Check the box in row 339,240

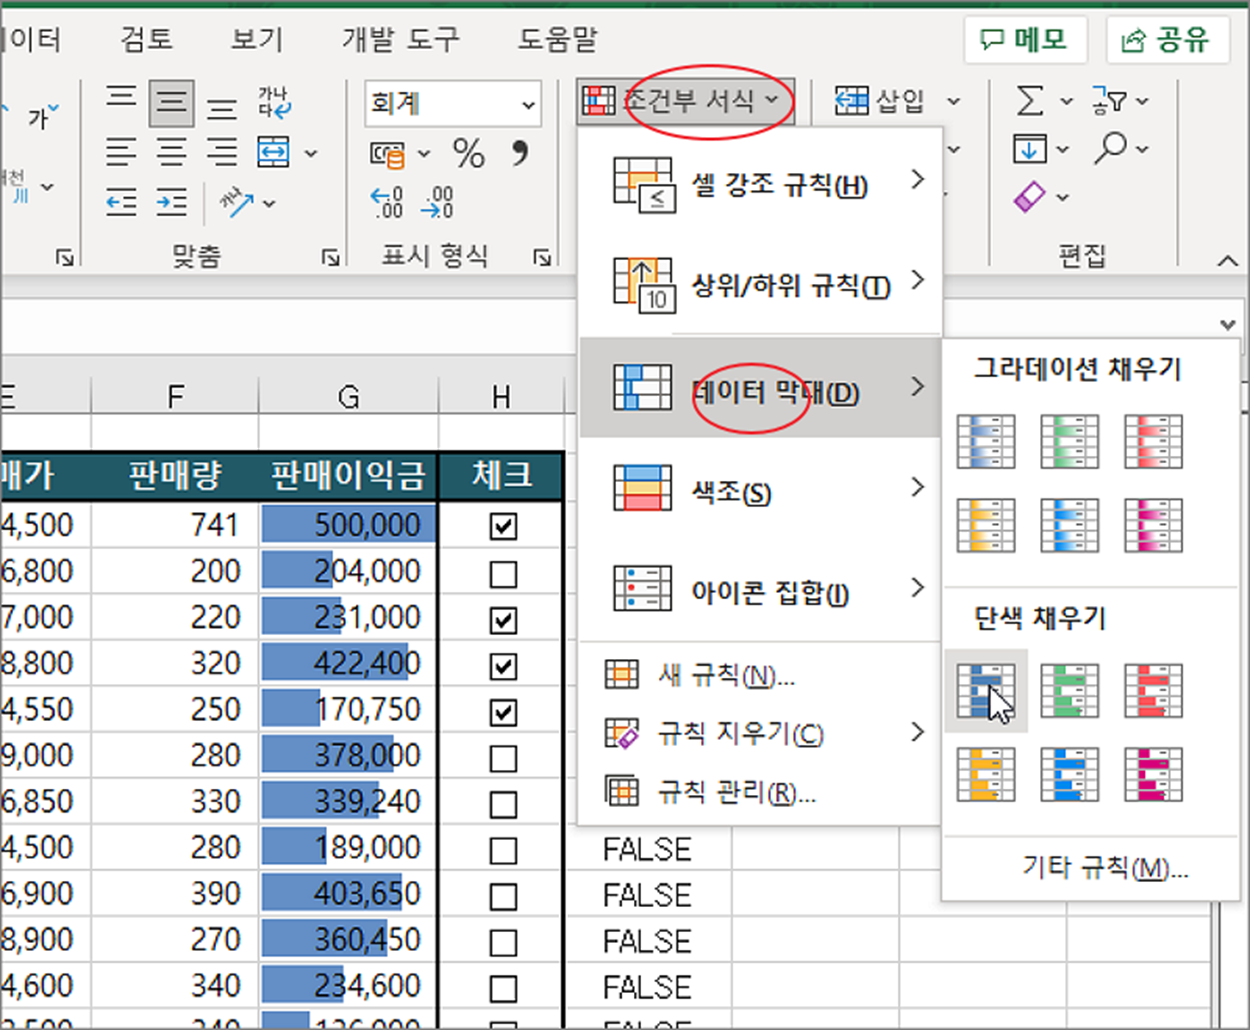[x=503, y=804]
